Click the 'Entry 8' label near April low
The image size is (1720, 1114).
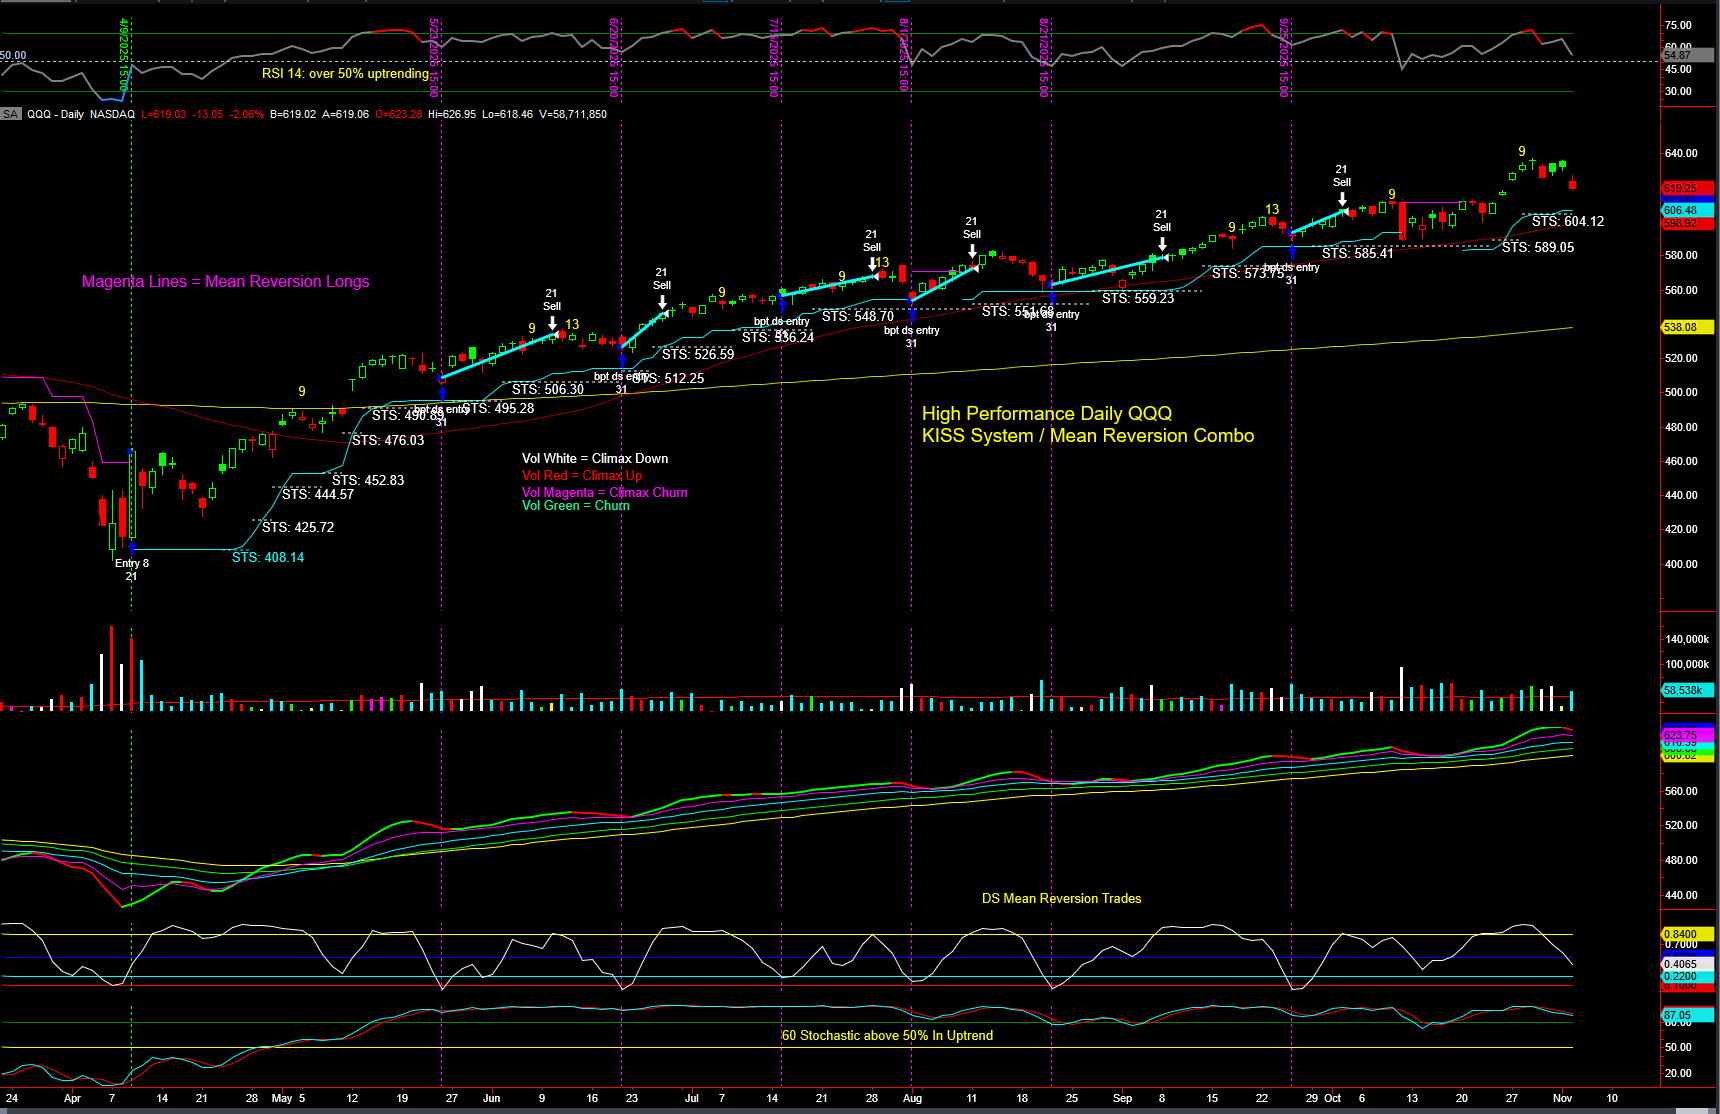coord(131,563)
